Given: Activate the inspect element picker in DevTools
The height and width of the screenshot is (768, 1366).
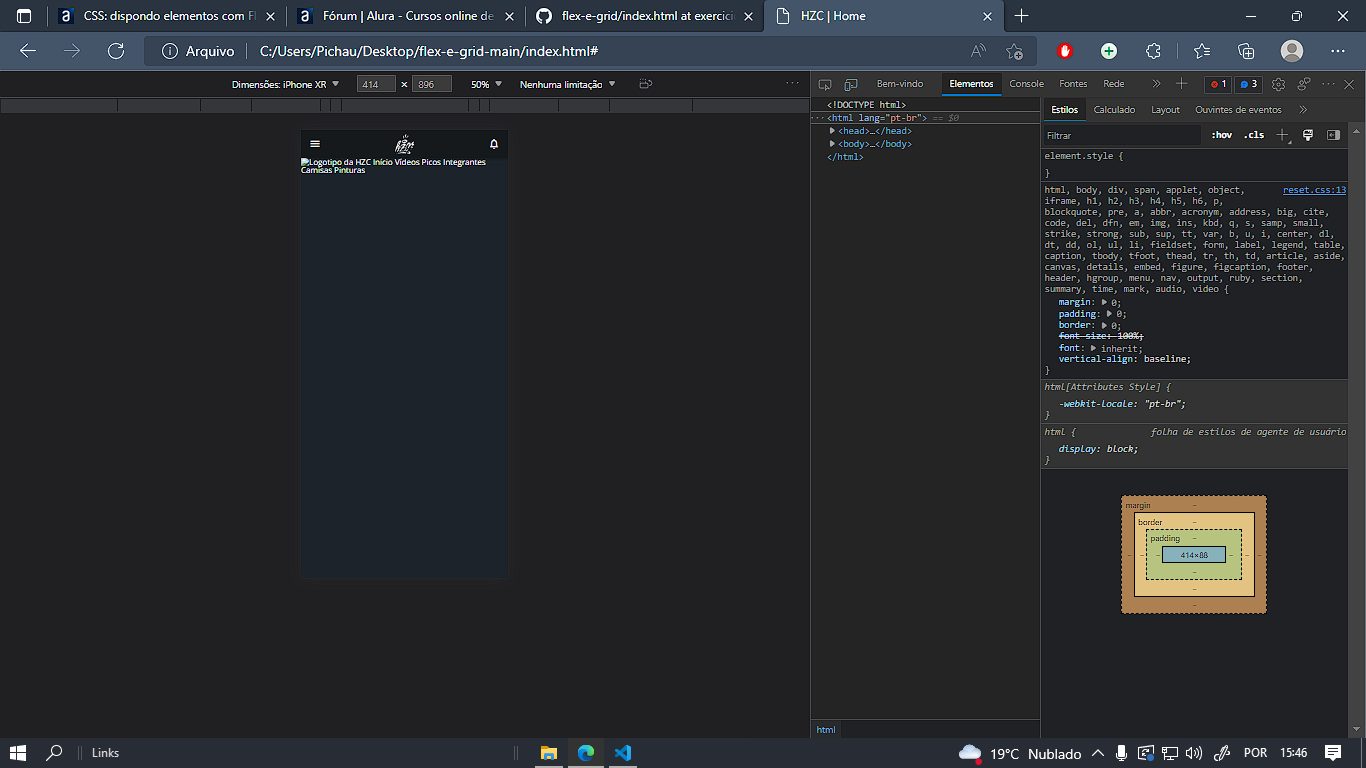Looking at the screenshot, I should click(826, 84).
